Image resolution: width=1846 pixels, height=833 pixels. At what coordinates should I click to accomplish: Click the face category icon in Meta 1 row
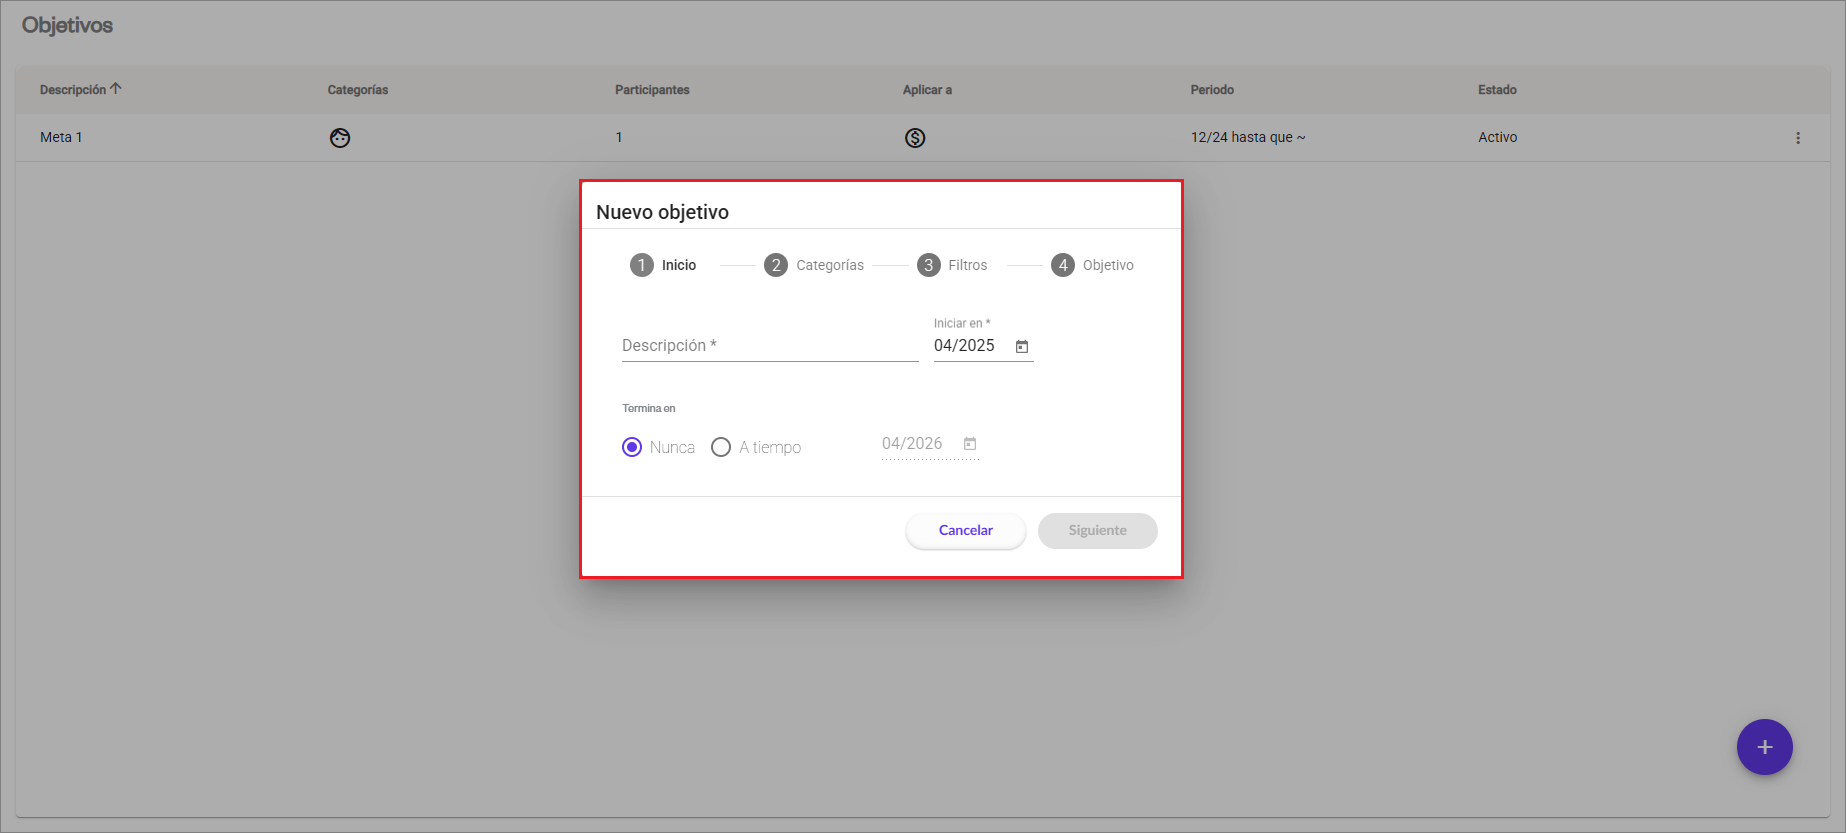coord(340,138)
